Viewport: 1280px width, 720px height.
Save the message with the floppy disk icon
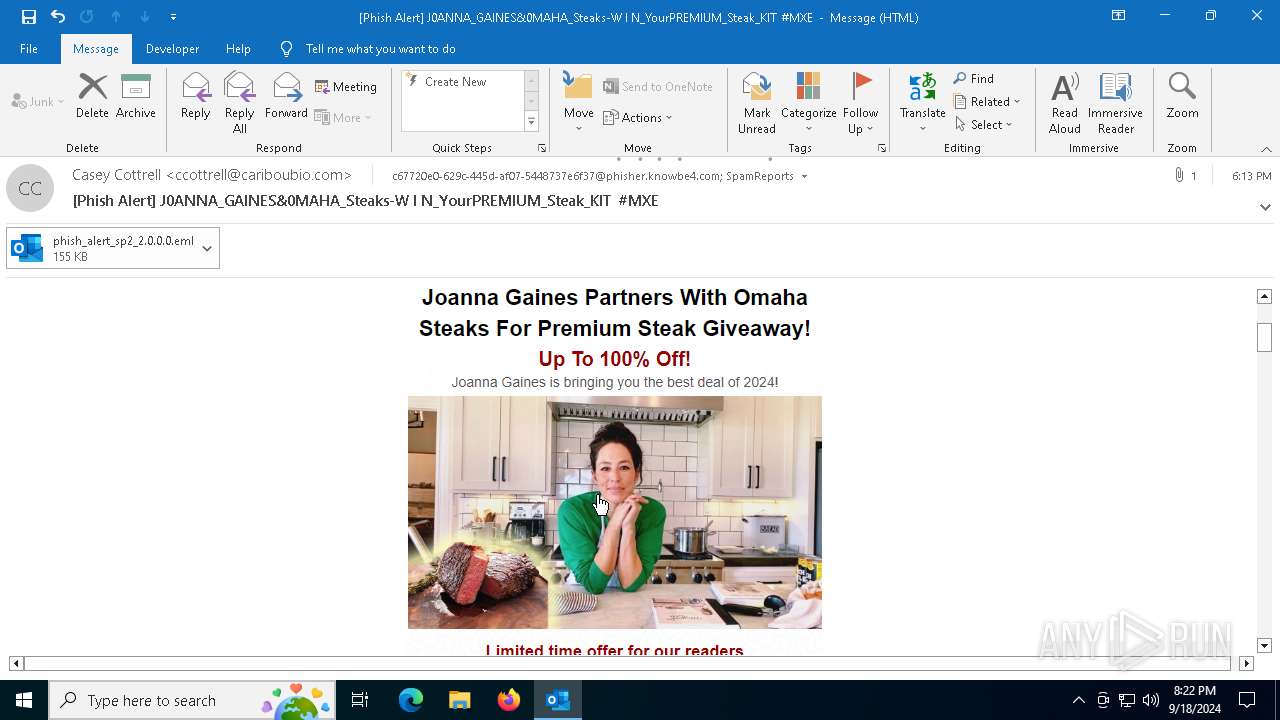click(x=29, y=17)
